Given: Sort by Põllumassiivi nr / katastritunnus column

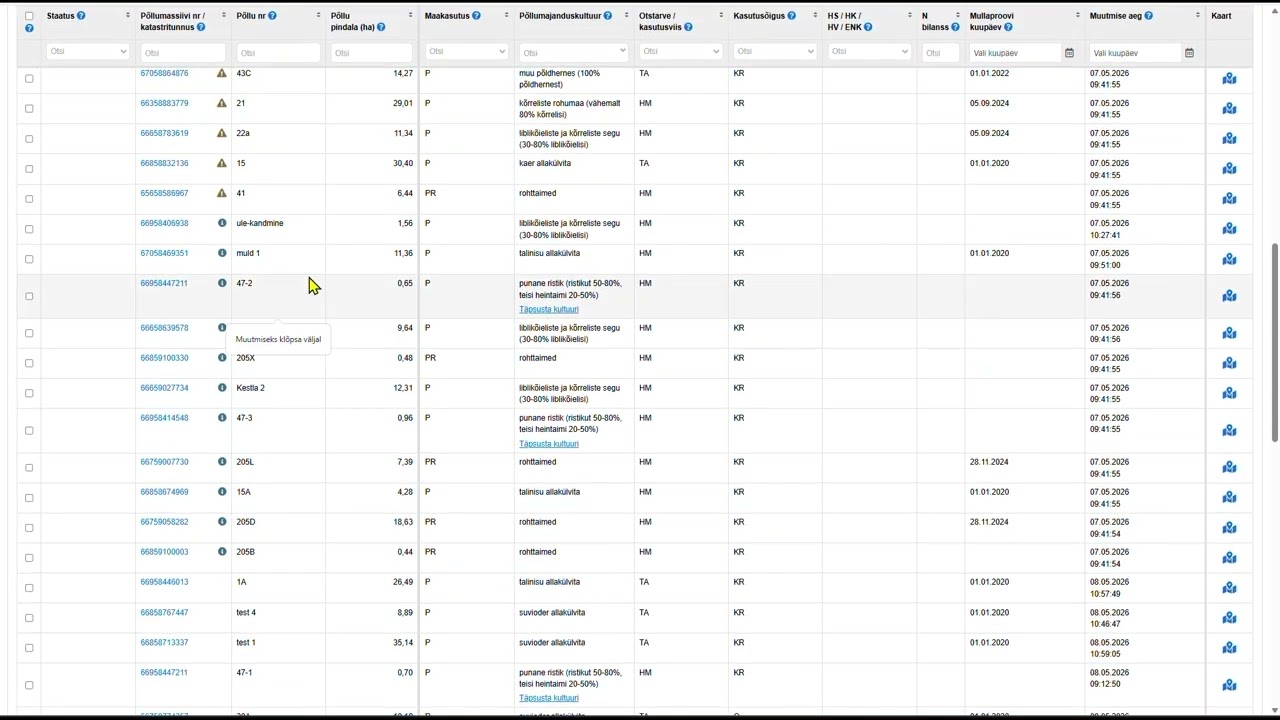Looking at the screenshot, I should coord(224,16).
